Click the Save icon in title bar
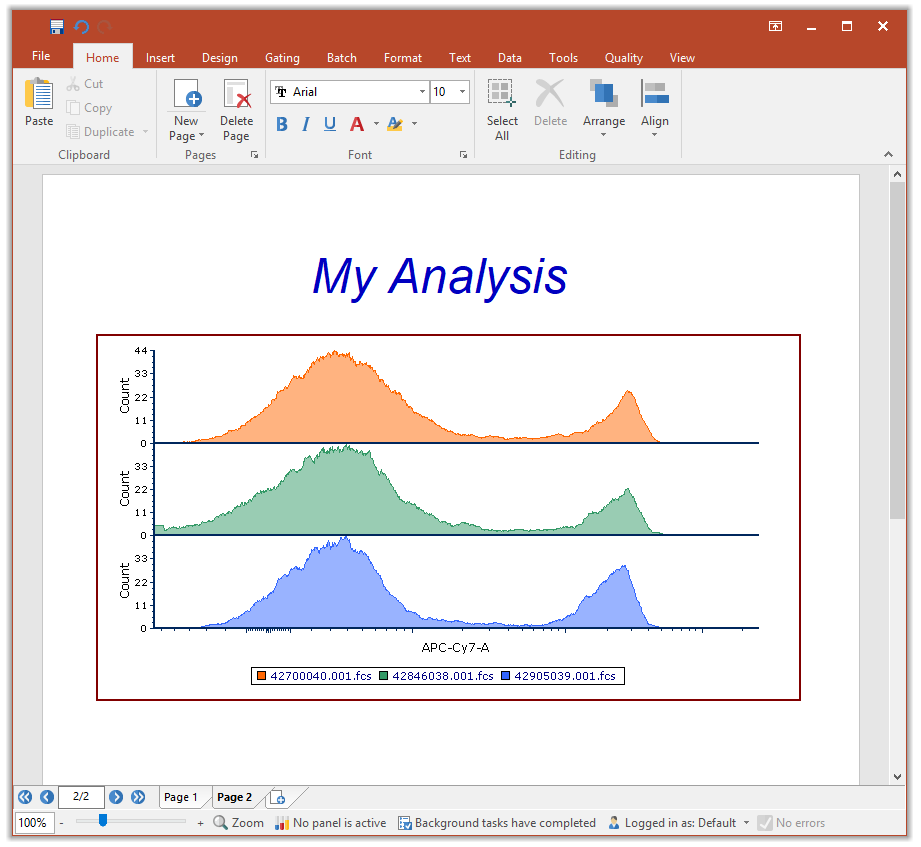 point(57,27)
